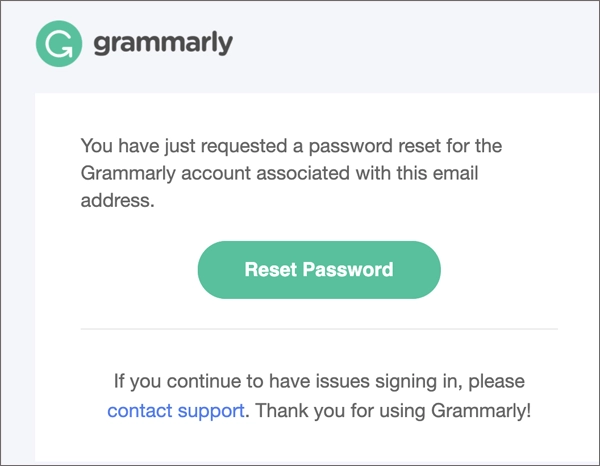The image size is (600, 466).
Task: Click the word 'Reset' on the green button
Action: pos(268,269)
